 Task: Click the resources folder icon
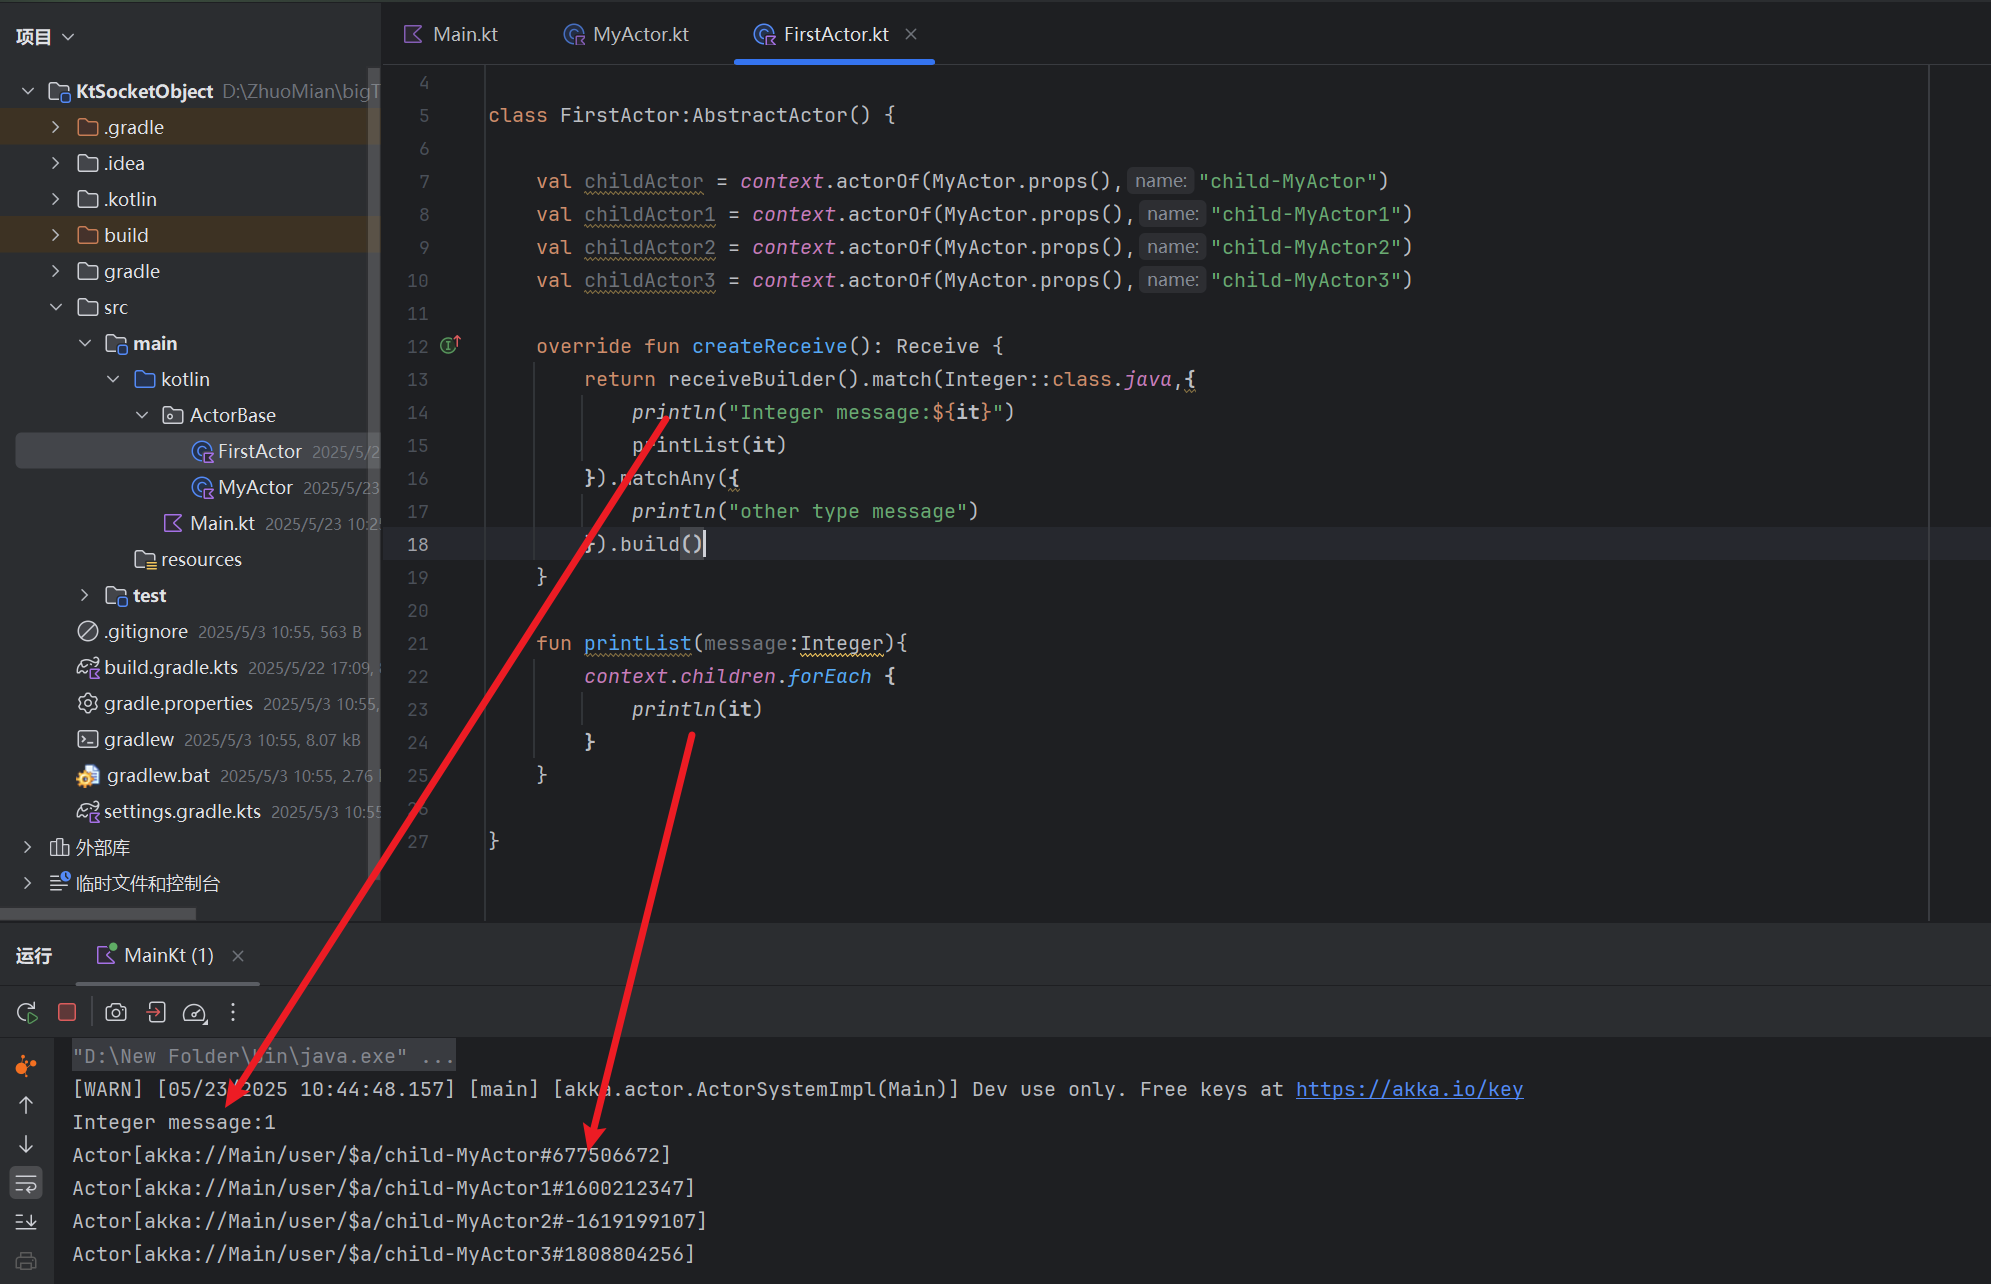pos(145,560)
